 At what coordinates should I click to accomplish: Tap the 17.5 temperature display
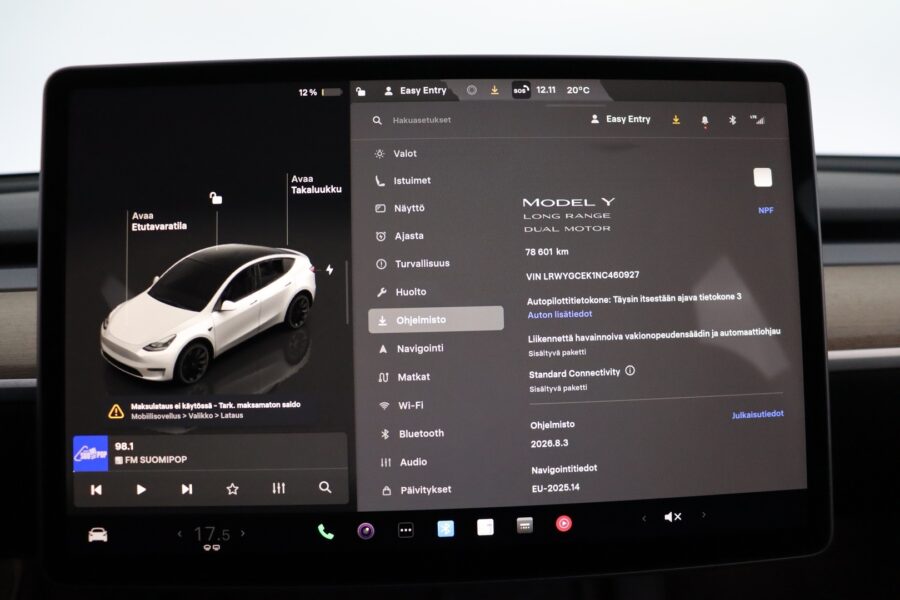(212, 535)
